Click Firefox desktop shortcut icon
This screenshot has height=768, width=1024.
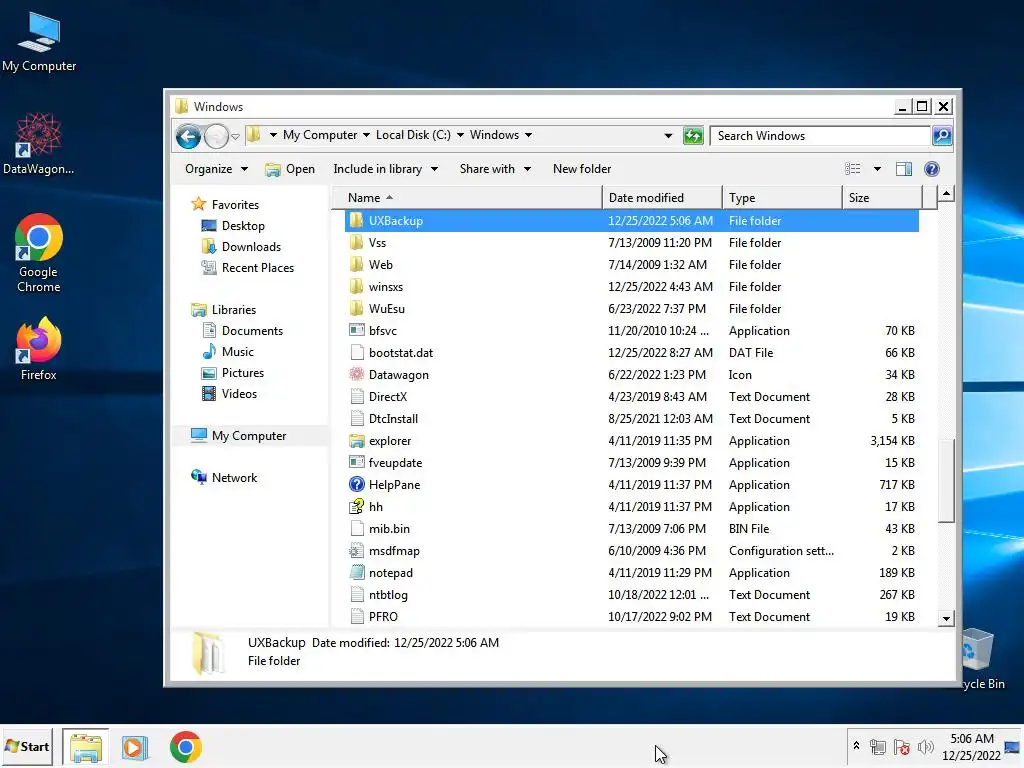pyautogui.click(x=39, y=349)
